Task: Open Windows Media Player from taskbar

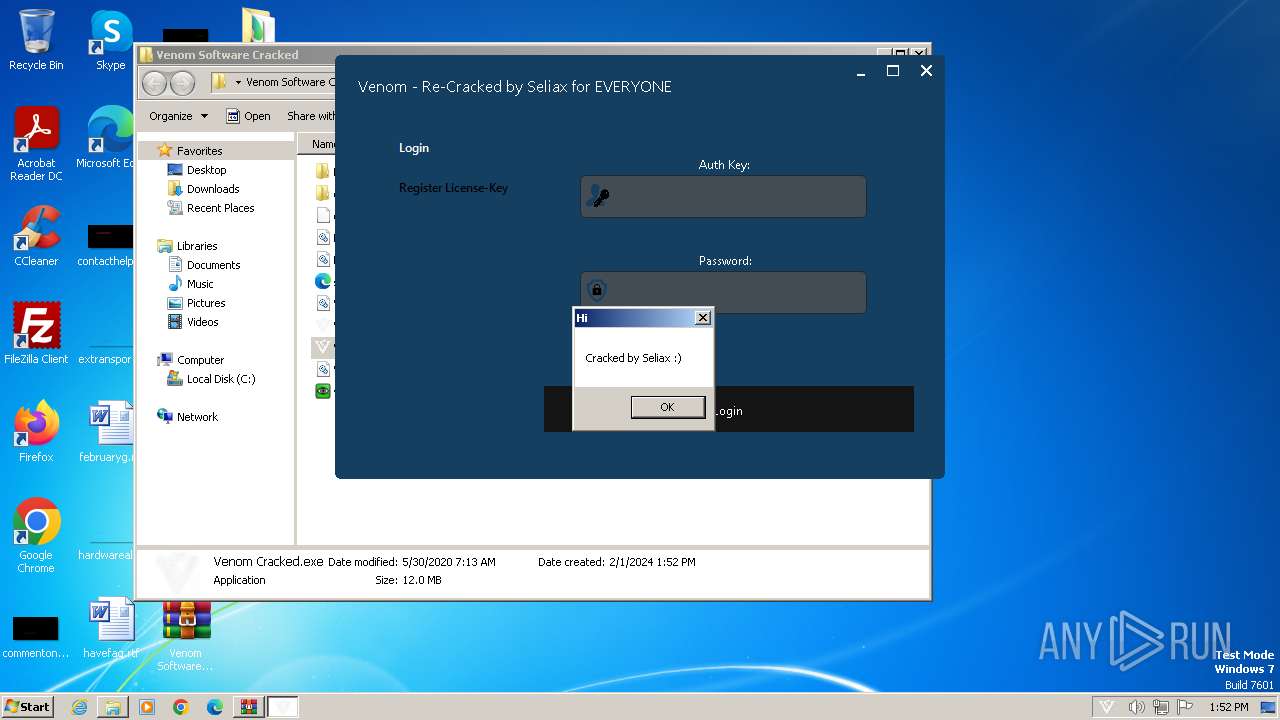Action: [x=147, y=707]
